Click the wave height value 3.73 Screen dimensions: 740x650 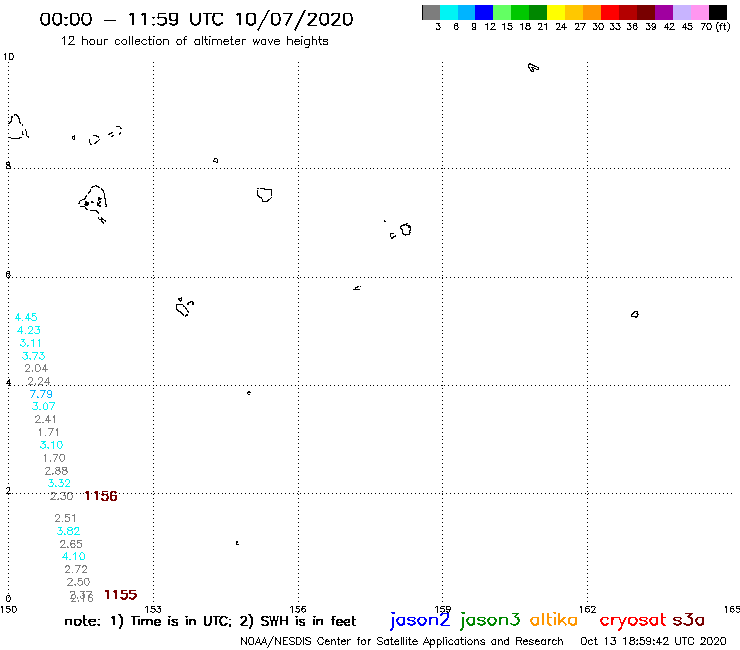[x=34, y=356]
